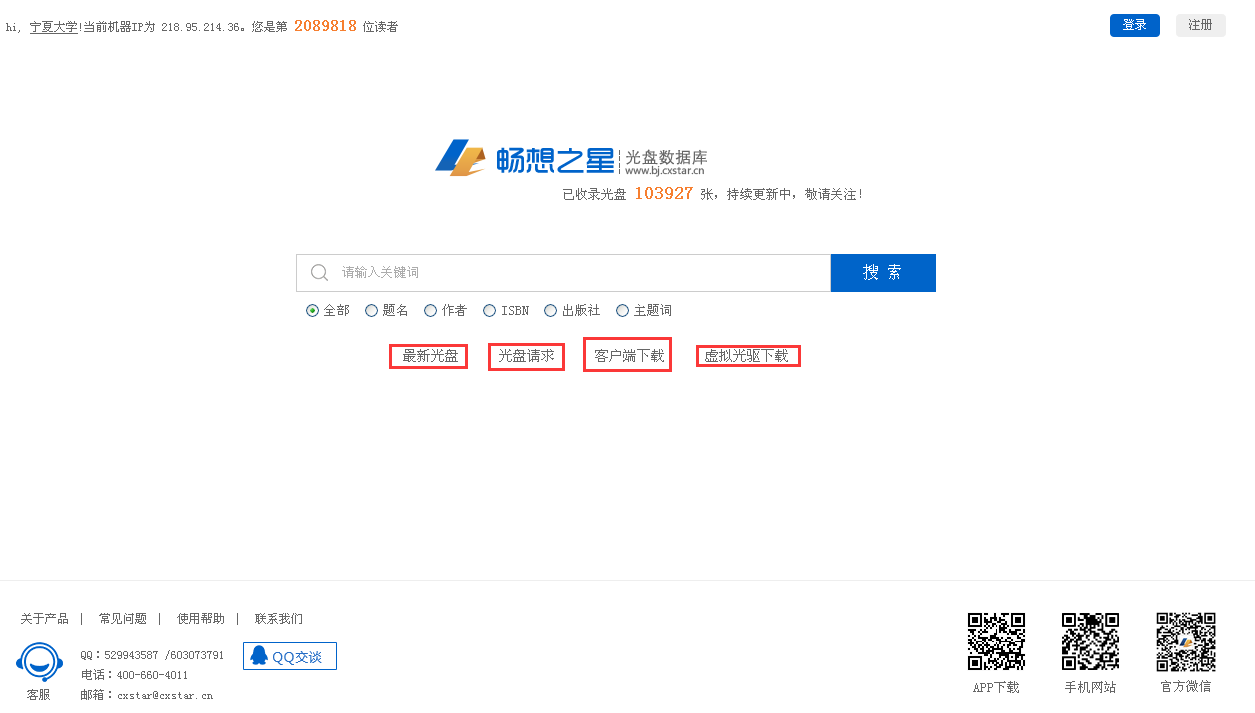
Task: Open the 客户端下载 link
Action: (628, 355)
